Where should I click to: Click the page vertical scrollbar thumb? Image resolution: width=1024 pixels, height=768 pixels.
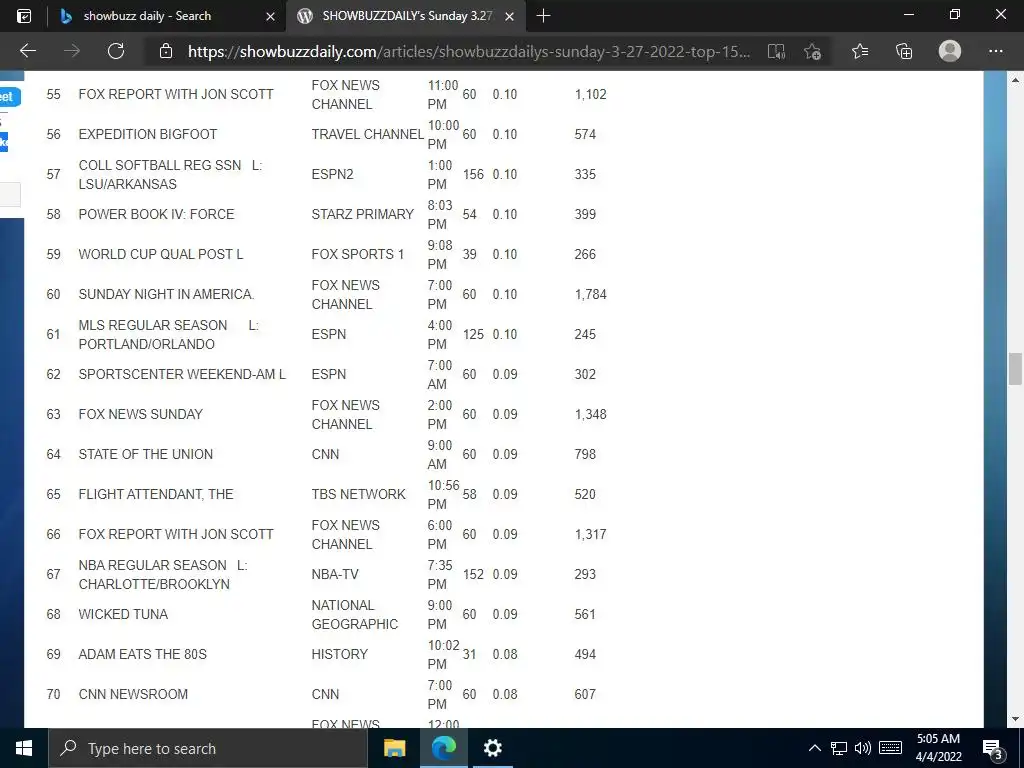coord(1014,369)
